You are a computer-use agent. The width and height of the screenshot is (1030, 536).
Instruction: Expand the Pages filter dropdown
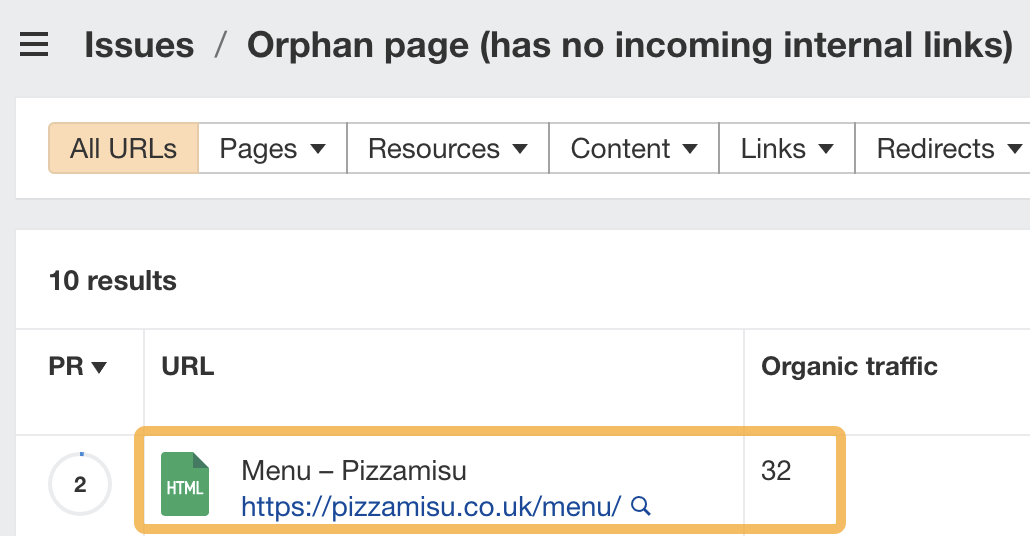(x=272, y=149)
